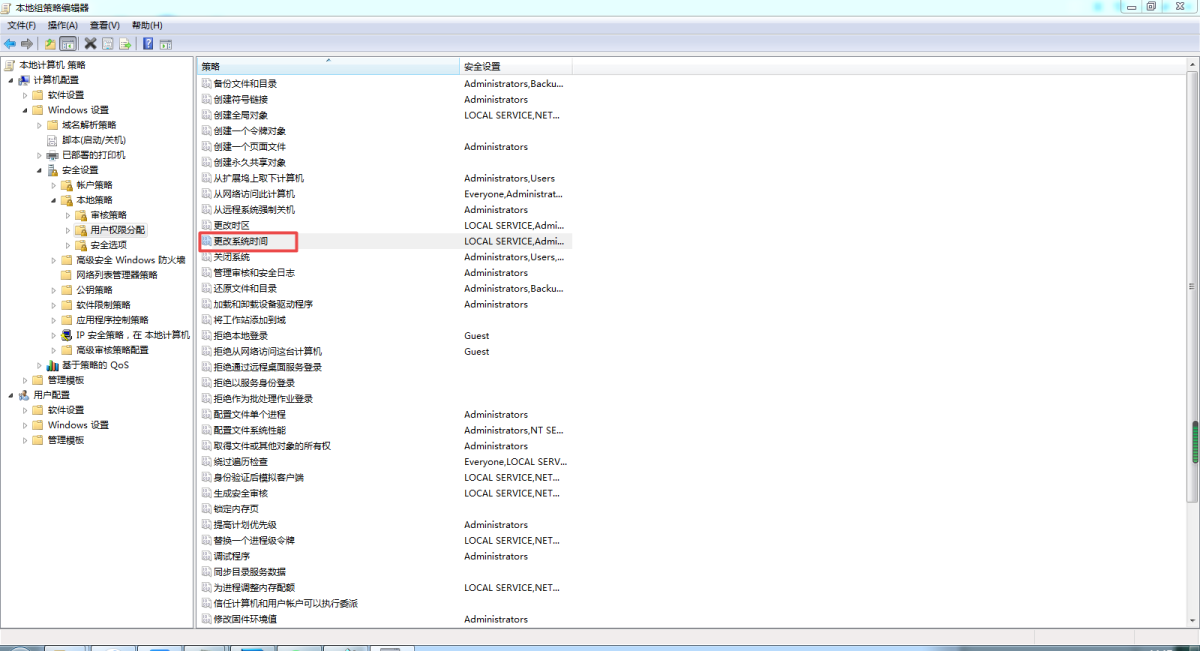Click the Delete X toolbar icon
This screenshot has width=1200, height=651.
(x=90, y=44)
